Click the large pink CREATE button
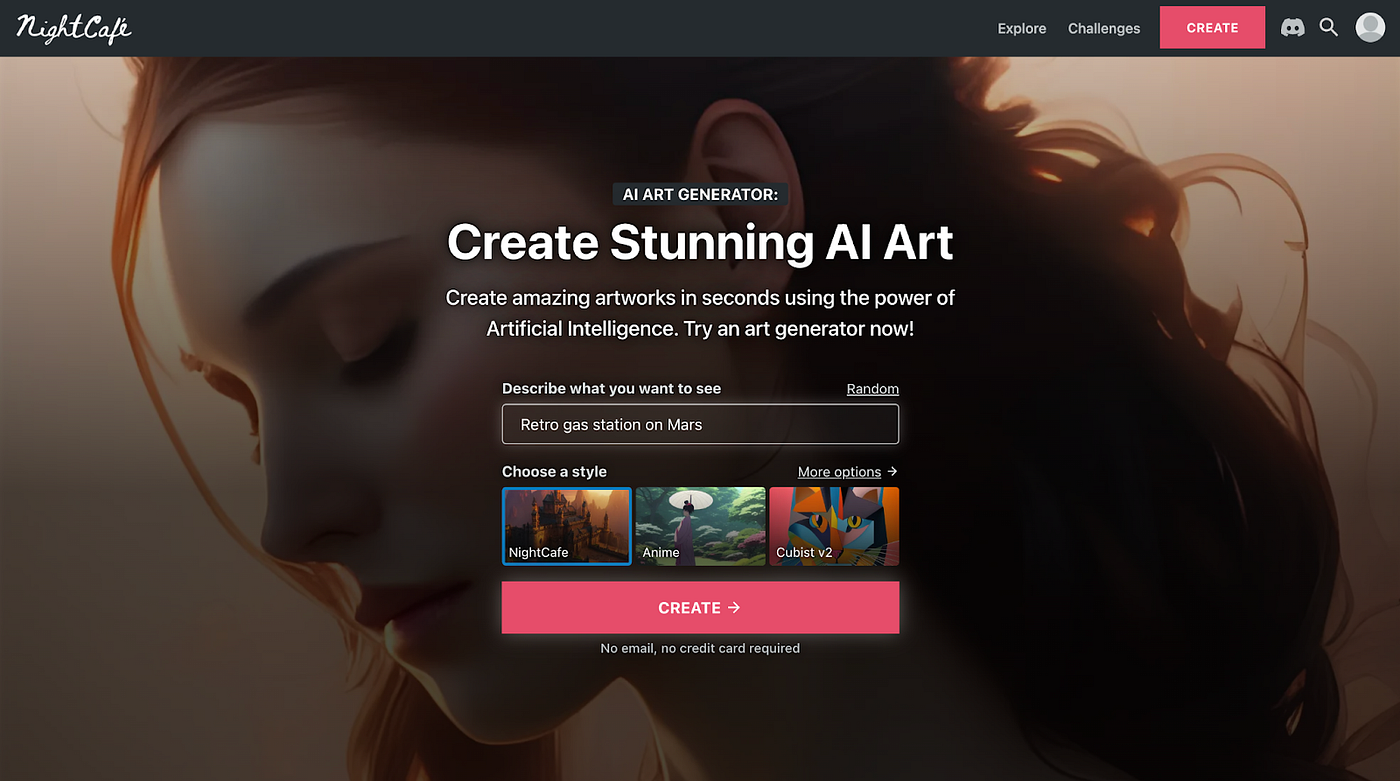 tap(700, 607)
